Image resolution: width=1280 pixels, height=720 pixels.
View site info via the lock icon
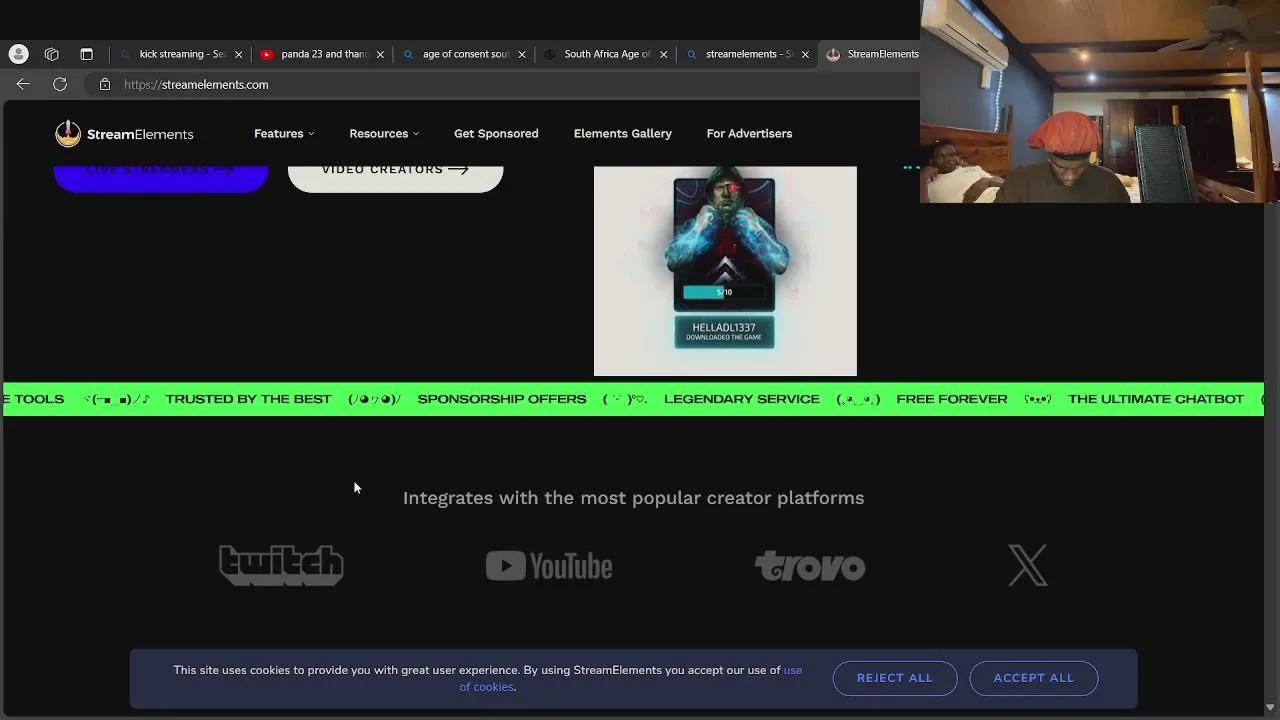pyautogui.click(x=105, y=84)
